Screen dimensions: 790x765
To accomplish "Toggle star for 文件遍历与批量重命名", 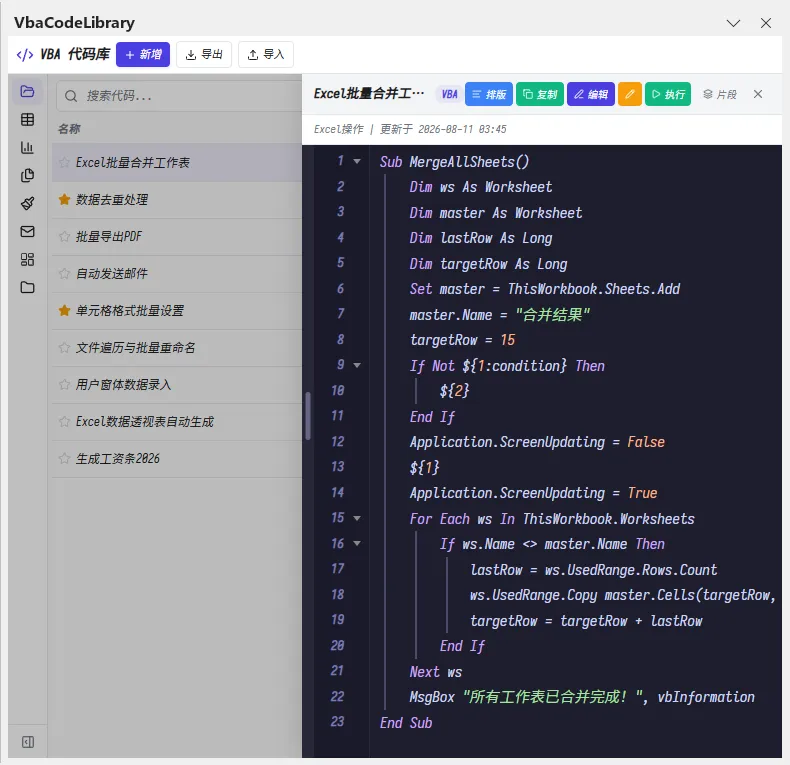I will [x=64, y=348].
